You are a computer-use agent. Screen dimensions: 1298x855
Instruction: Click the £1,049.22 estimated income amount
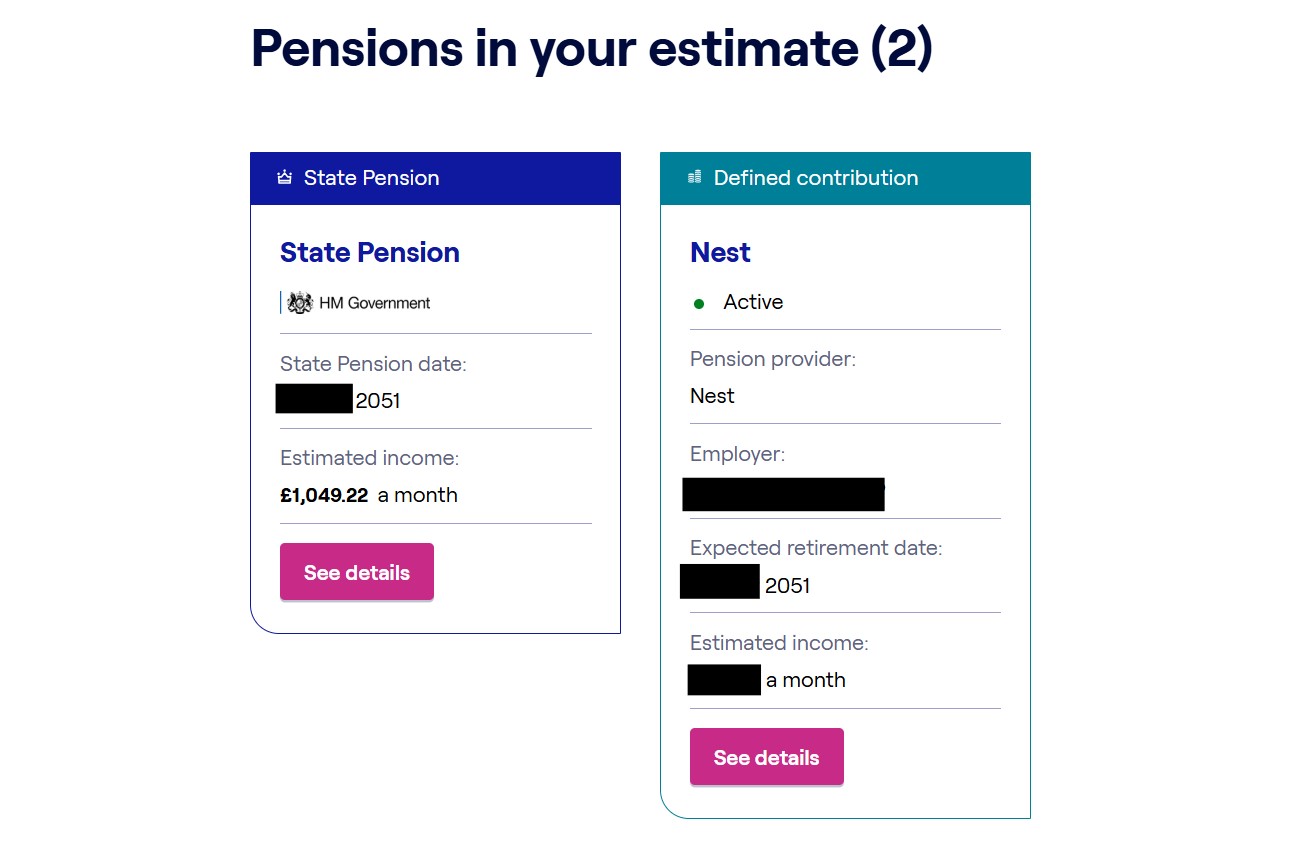point(324,495)
